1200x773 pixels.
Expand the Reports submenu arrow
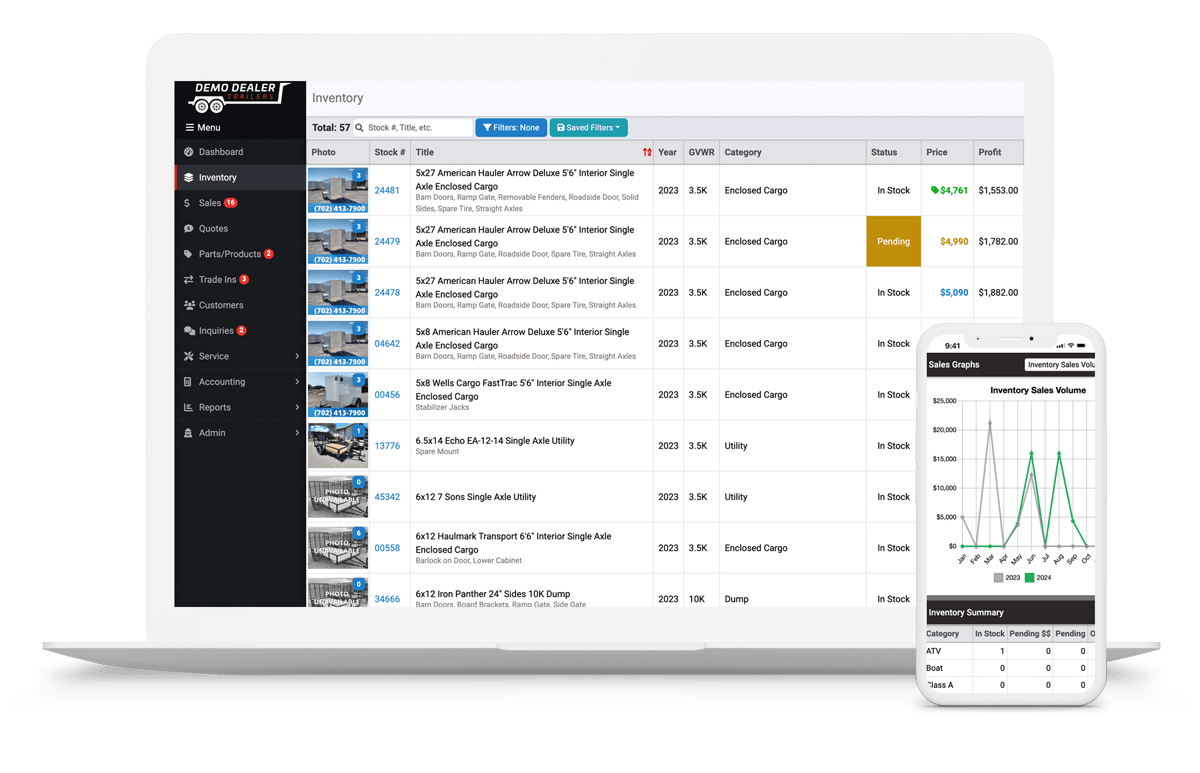pyautogui.click(x=297, y=408)
